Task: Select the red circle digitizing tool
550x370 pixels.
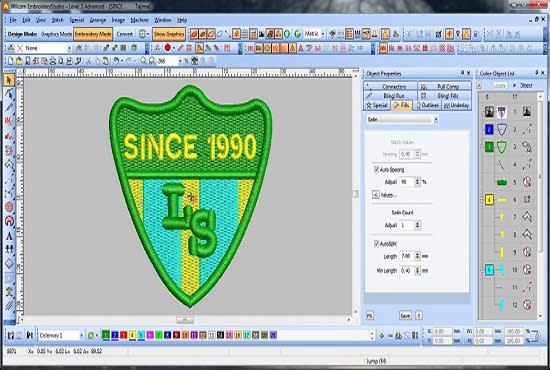Action: coord(9,207)
